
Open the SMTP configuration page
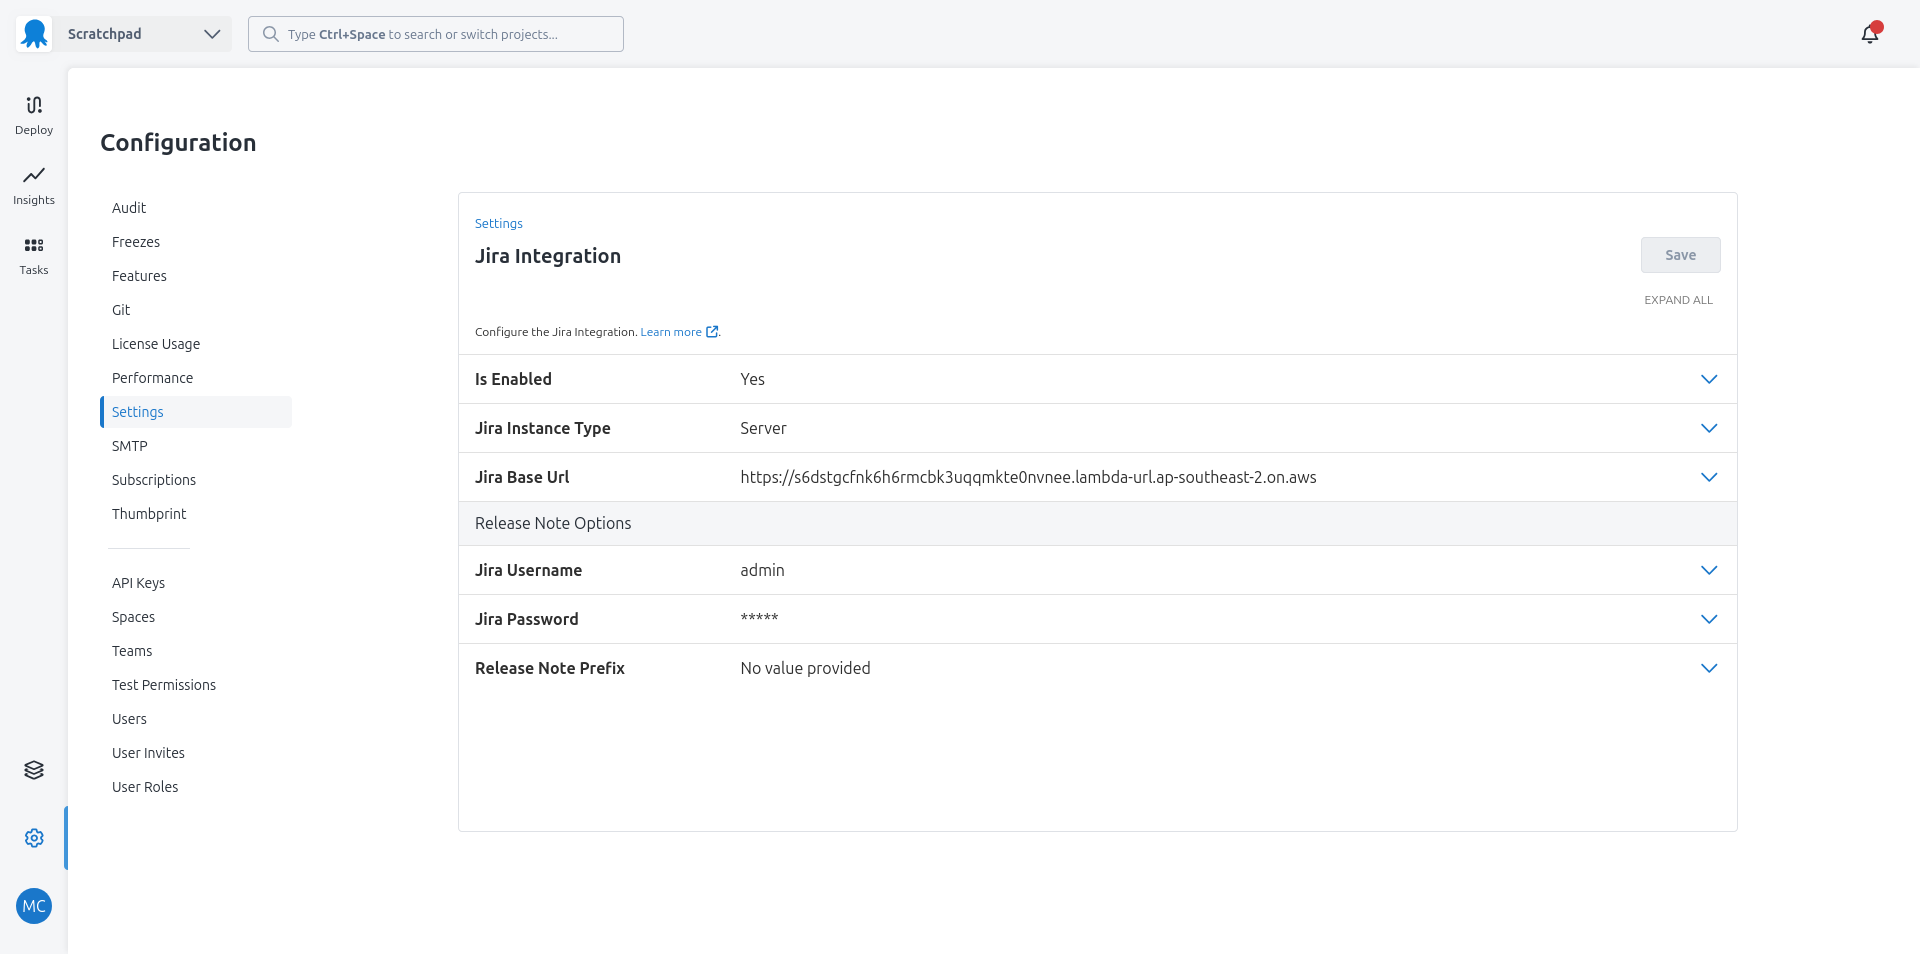129,445
